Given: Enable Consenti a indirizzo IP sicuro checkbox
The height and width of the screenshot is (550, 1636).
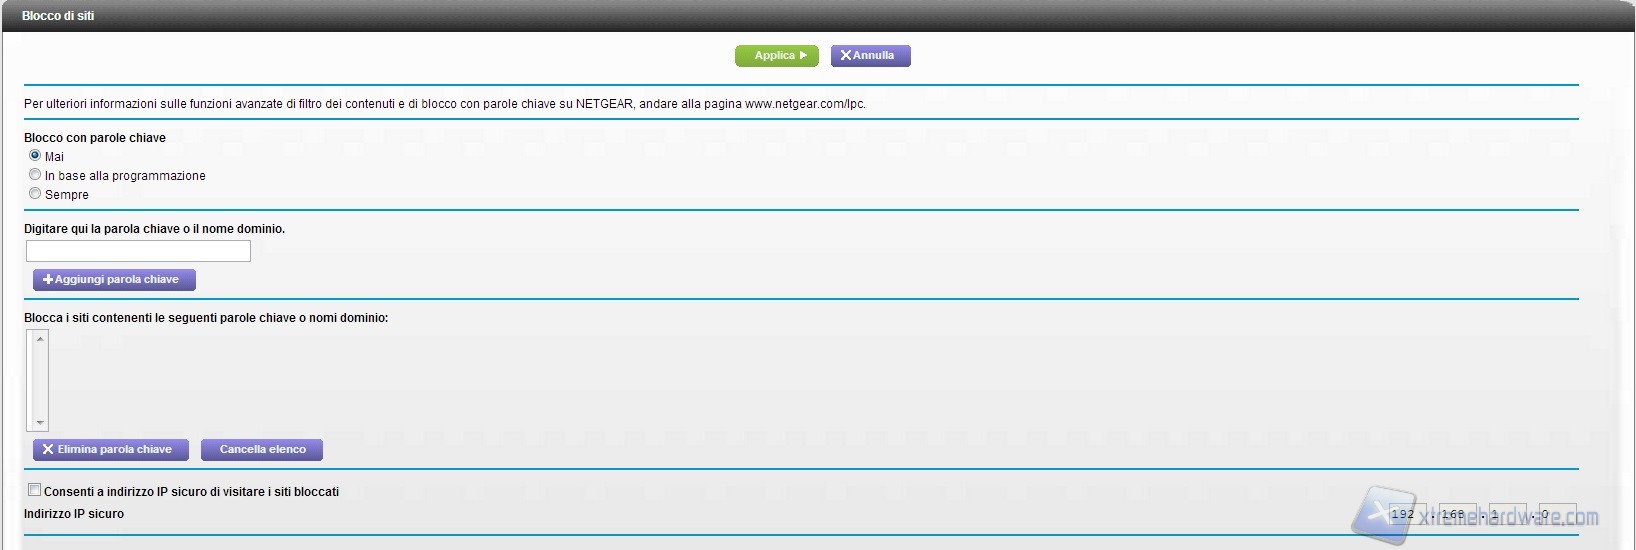Looking at the screenshot, I should click(35, 490).
